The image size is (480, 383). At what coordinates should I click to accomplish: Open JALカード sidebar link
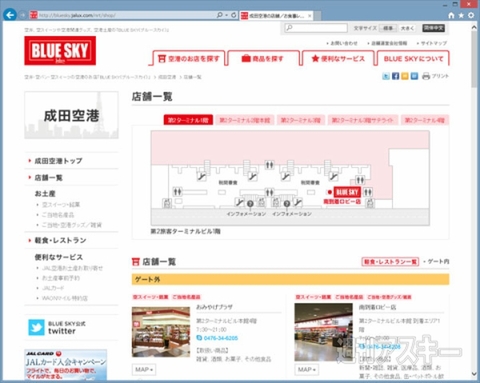(x=53, y=288)
